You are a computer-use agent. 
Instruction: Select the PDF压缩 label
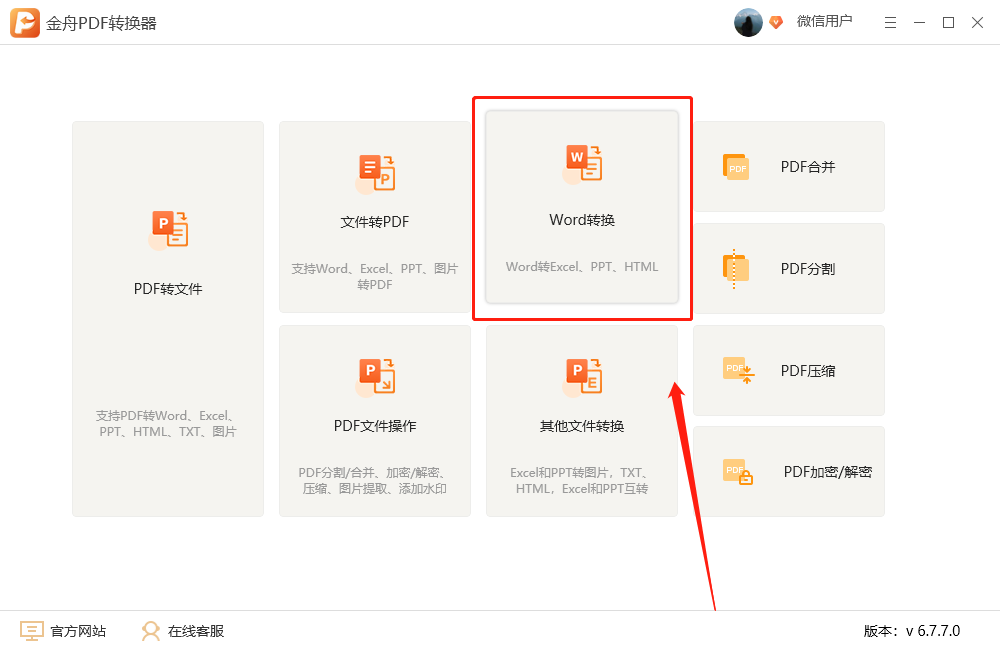808,371
